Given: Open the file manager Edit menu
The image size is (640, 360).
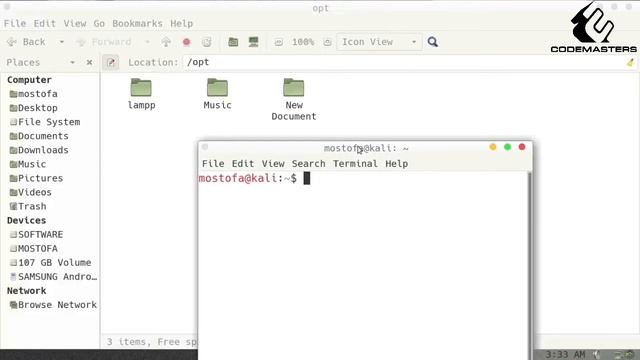Looking at the screenshot, I should tap(44, 23).
